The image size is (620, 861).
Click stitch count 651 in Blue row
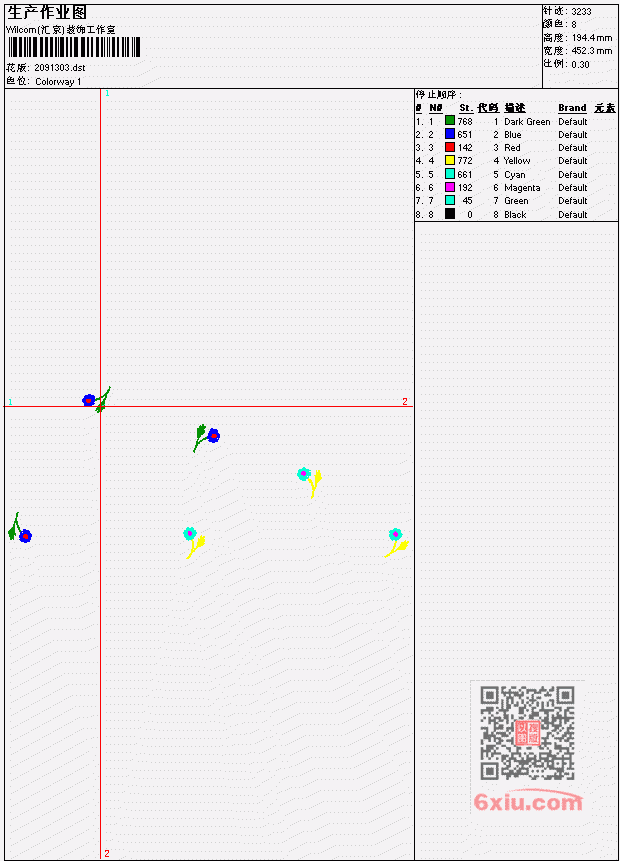point(465,135)
